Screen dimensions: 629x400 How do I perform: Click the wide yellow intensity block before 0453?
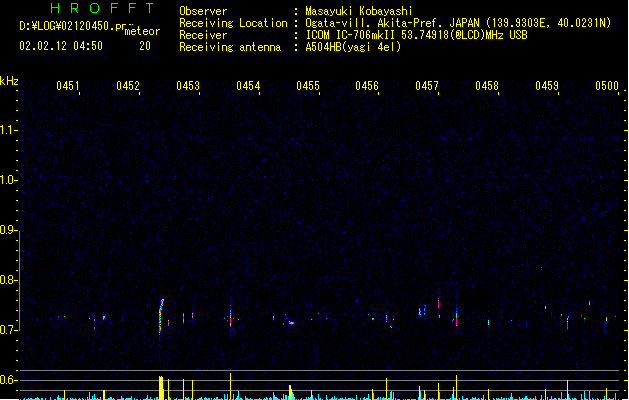[x=161, y=388]
